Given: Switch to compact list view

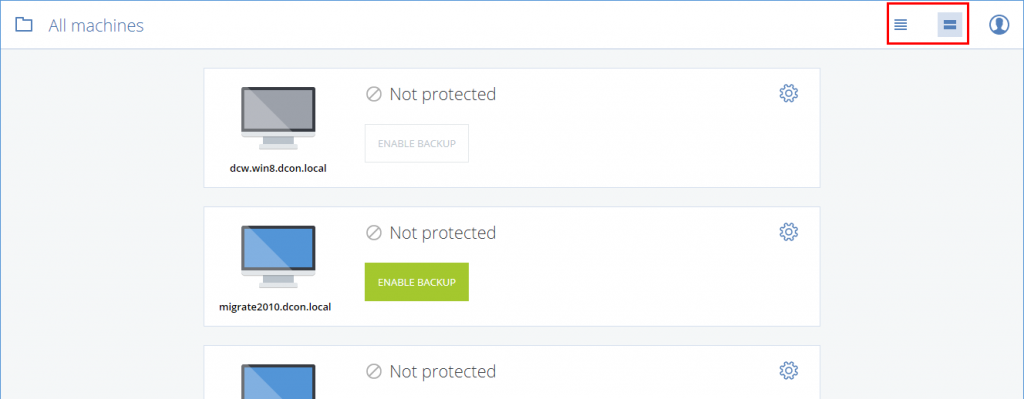Looking at the screenshot, I should tap(901, 25).
